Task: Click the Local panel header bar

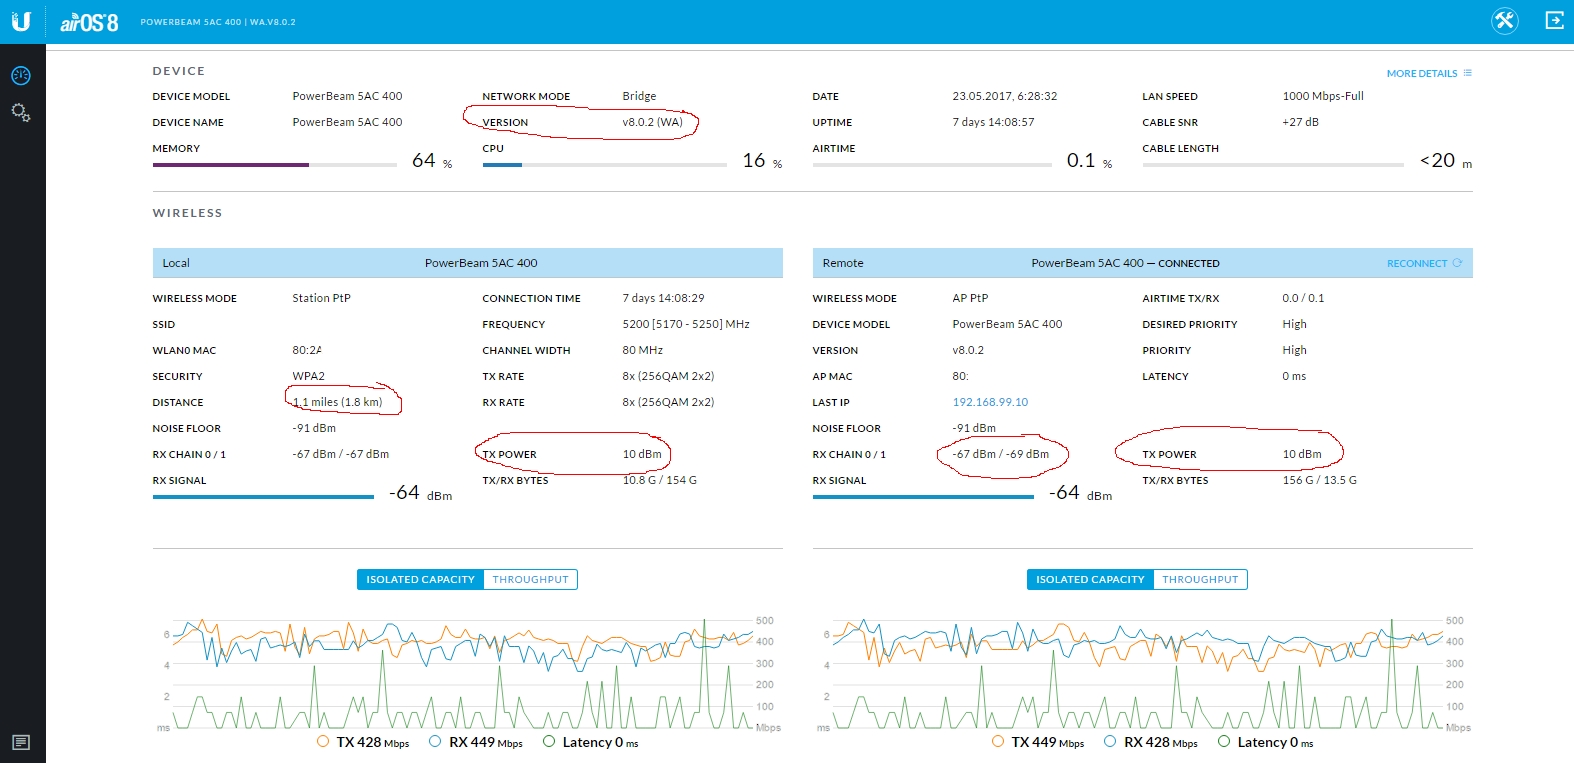Action: coord(467,263)
